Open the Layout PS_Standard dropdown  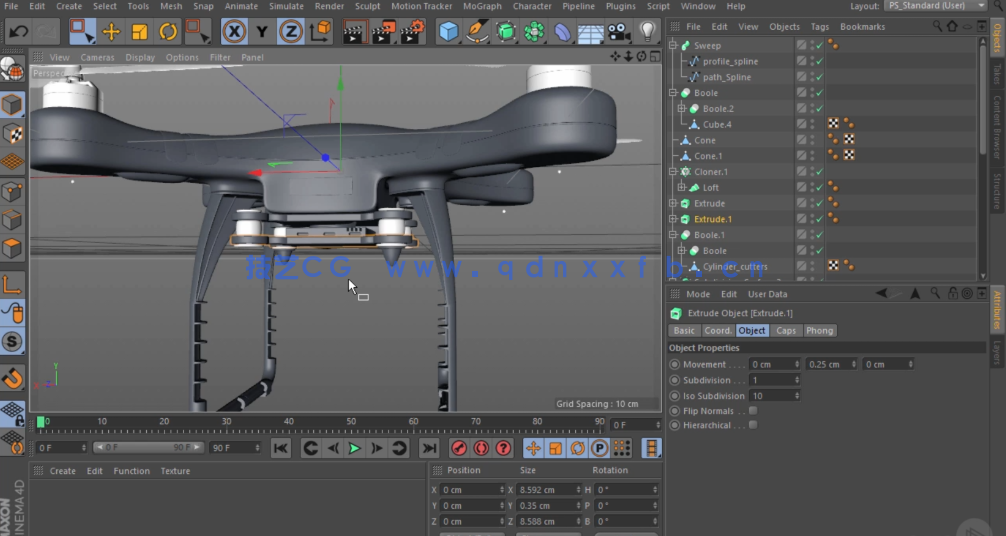935,6
